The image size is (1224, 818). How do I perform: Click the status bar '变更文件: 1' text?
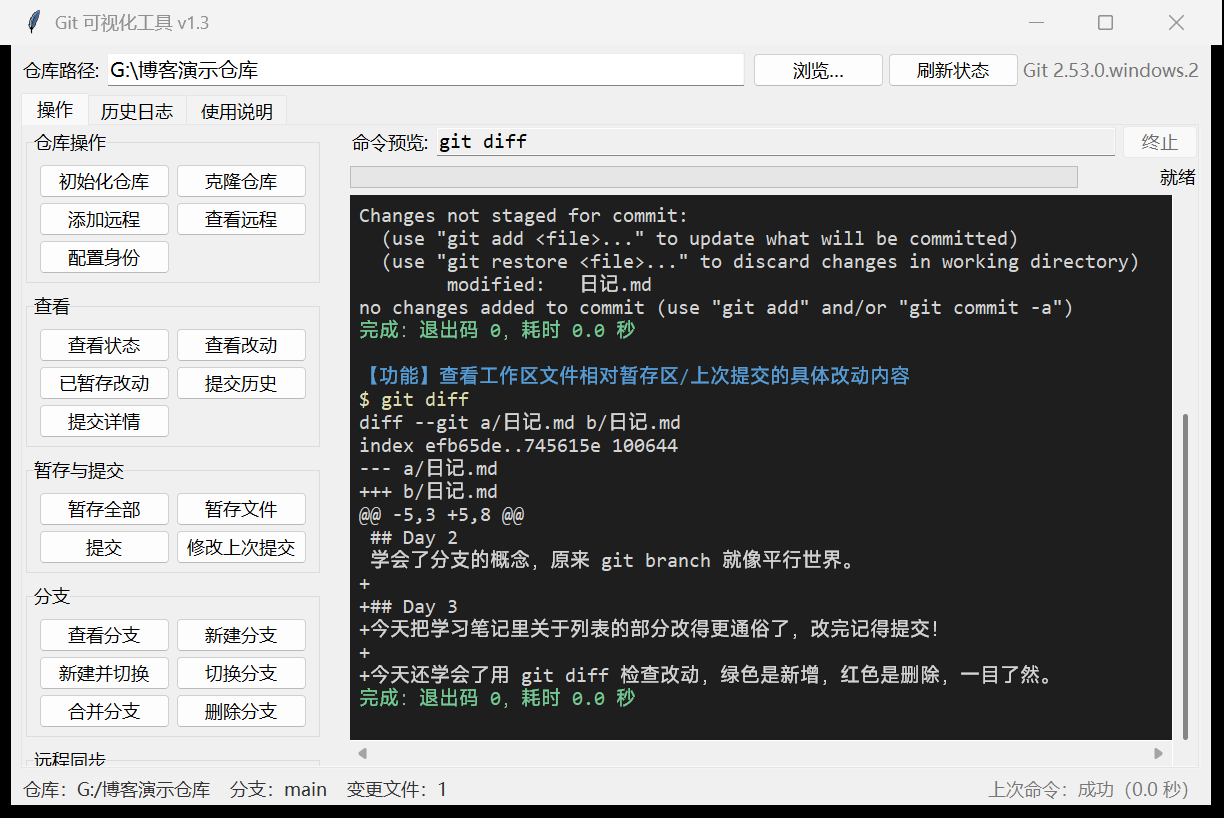point(397,790)
